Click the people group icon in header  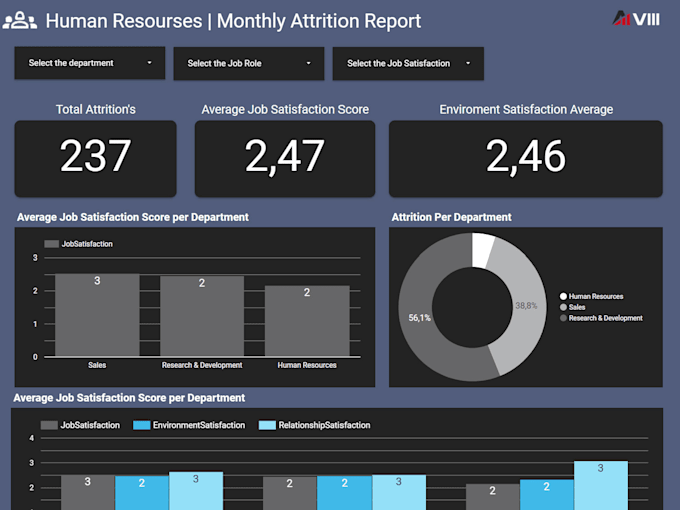coord(20,20)
